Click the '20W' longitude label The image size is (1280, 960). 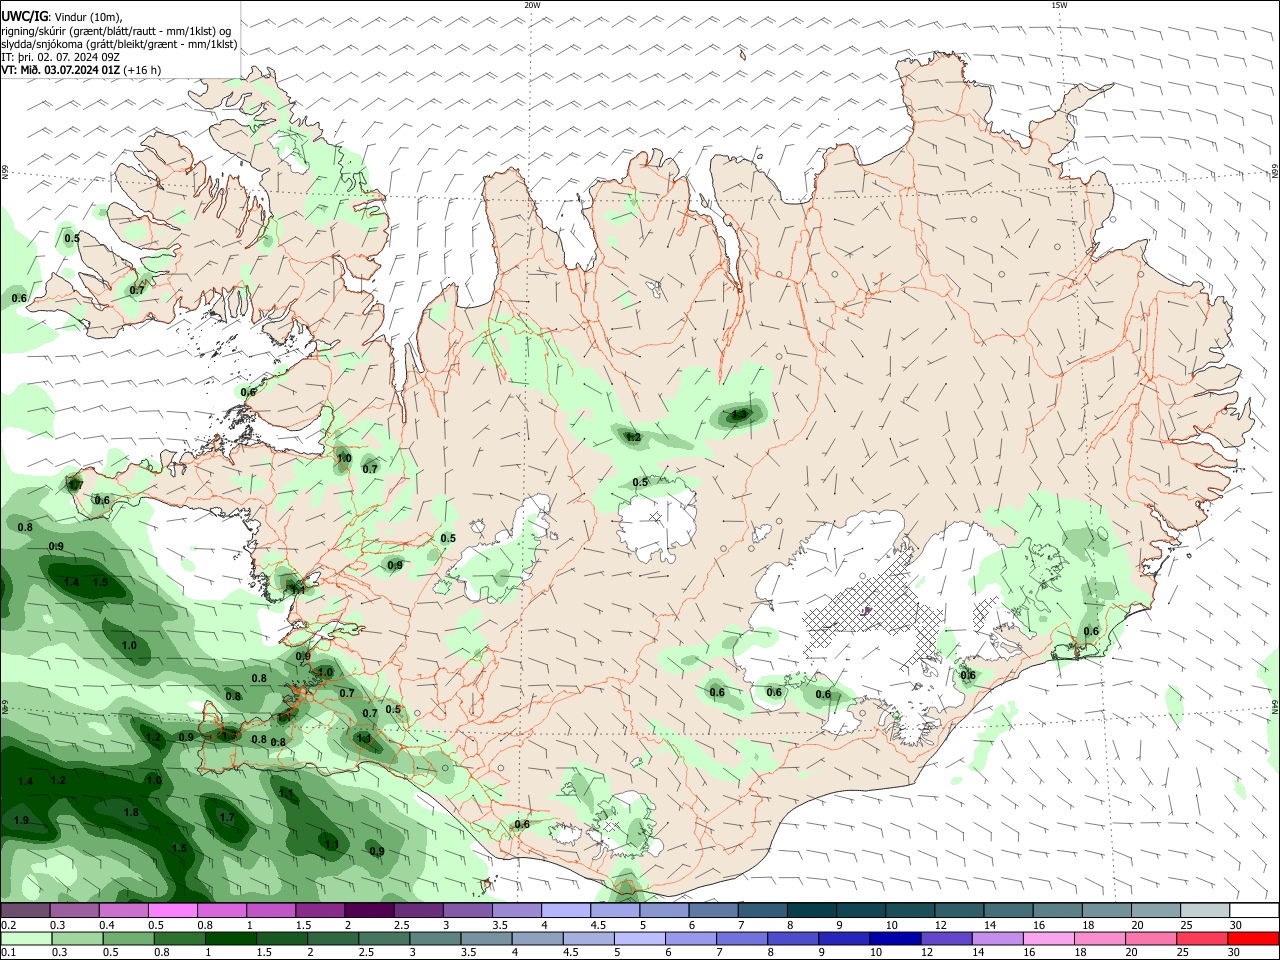(x=532, y=5)
